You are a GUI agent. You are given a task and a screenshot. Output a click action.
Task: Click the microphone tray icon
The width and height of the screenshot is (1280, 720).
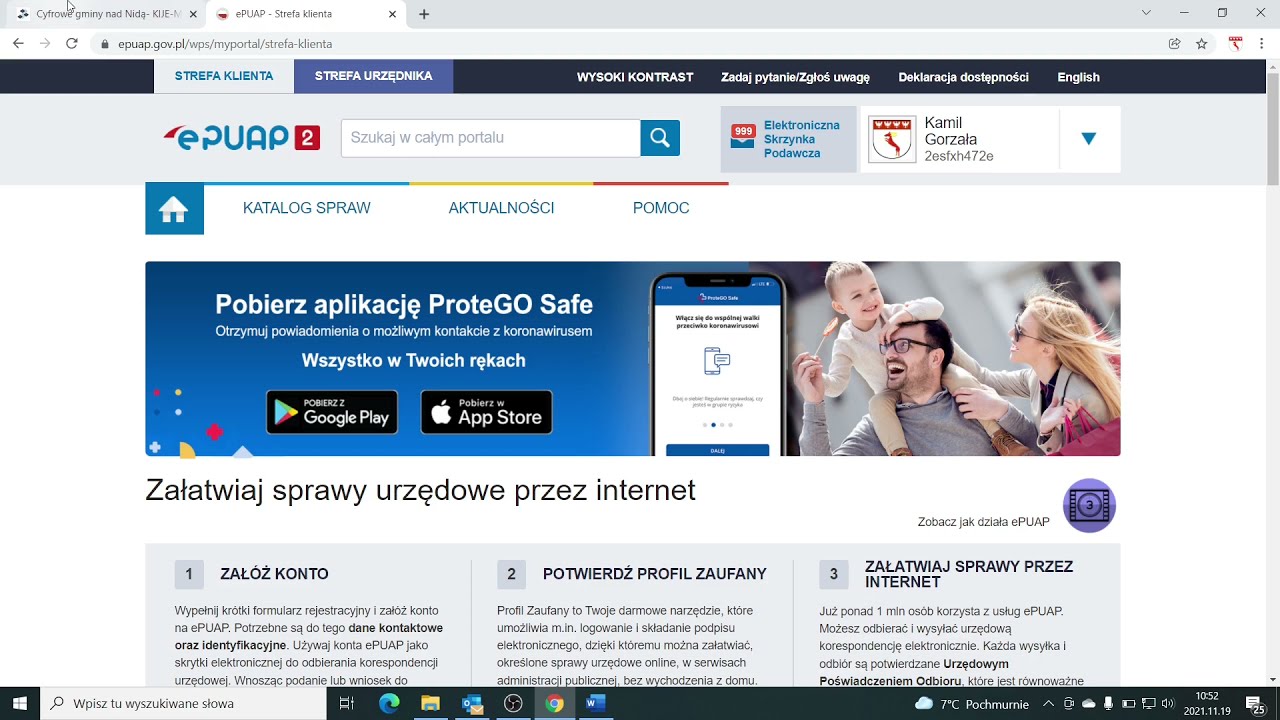(1109, 704)
